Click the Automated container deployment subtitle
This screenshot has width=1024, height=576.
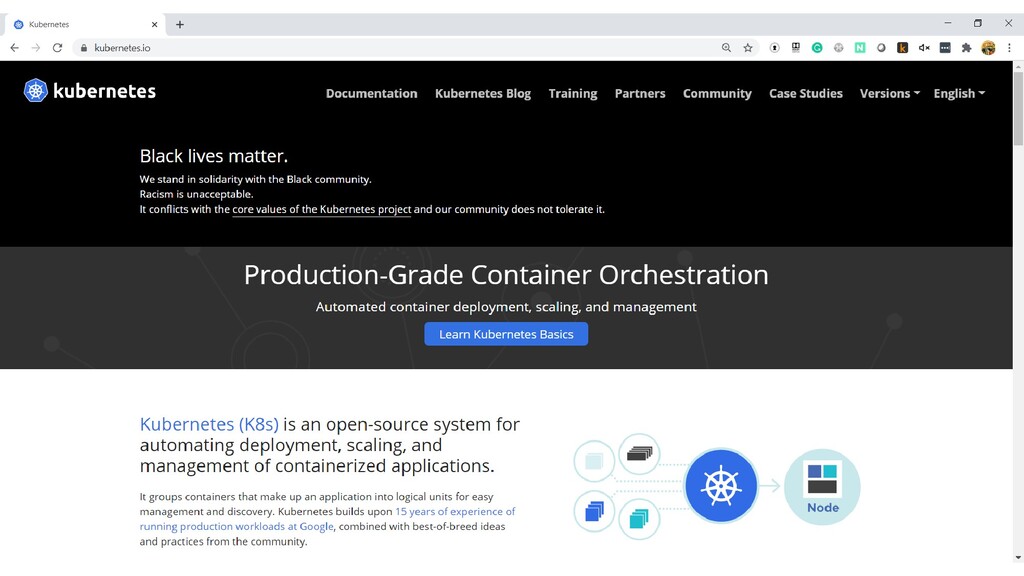click(x=506, y=307)
